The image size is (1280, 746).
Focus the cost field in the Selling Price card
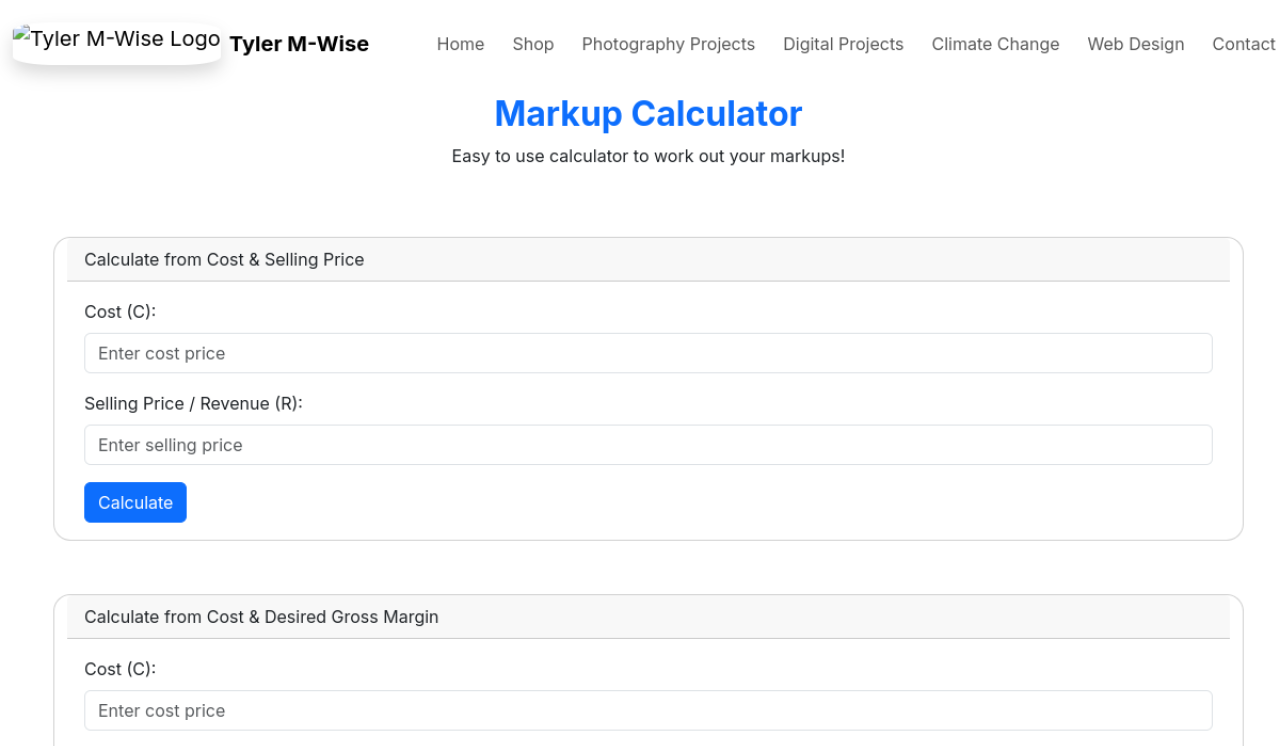[648, 353]
